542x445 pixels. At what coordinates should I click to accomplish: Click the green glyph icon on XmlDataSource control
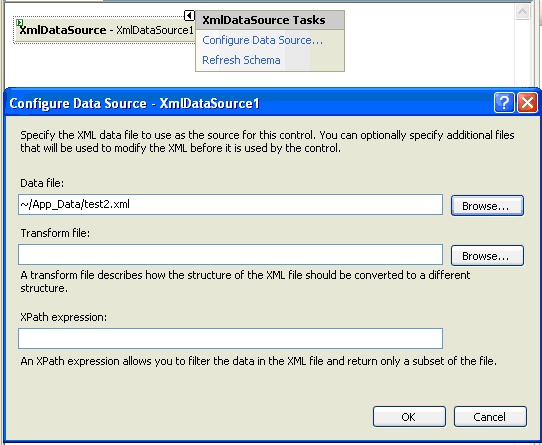click(20, 22)
